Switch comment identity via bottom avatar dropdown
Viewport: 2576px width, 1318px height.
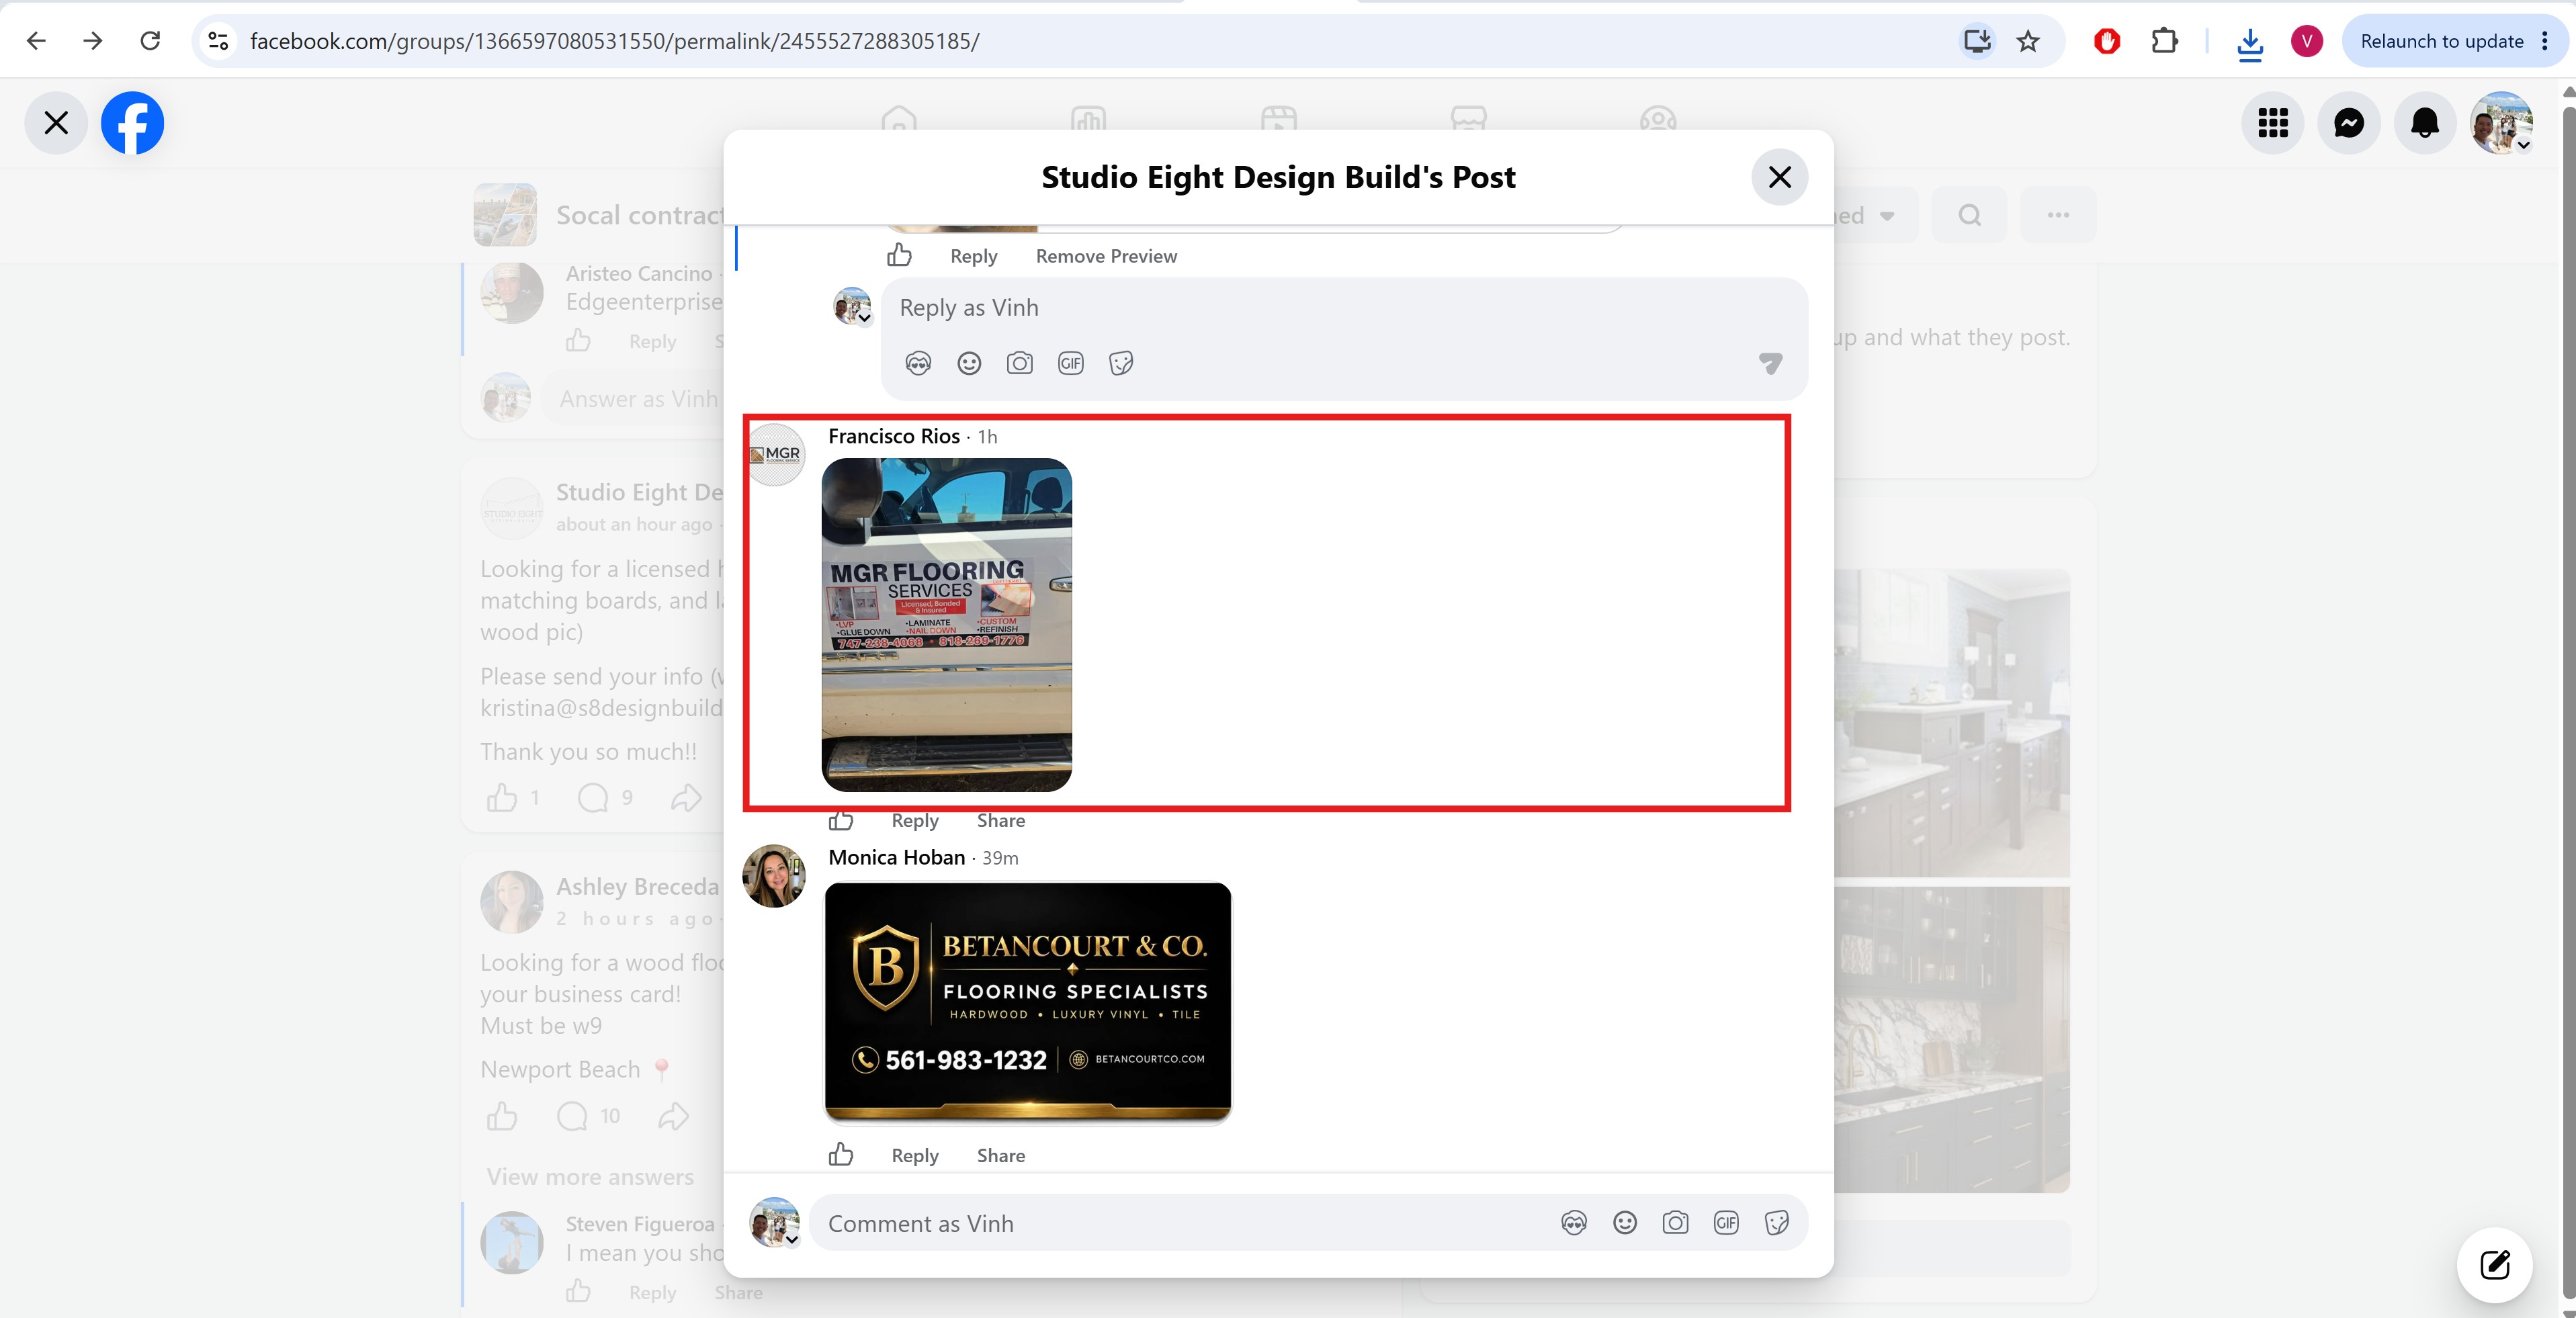click(775, 1222)
